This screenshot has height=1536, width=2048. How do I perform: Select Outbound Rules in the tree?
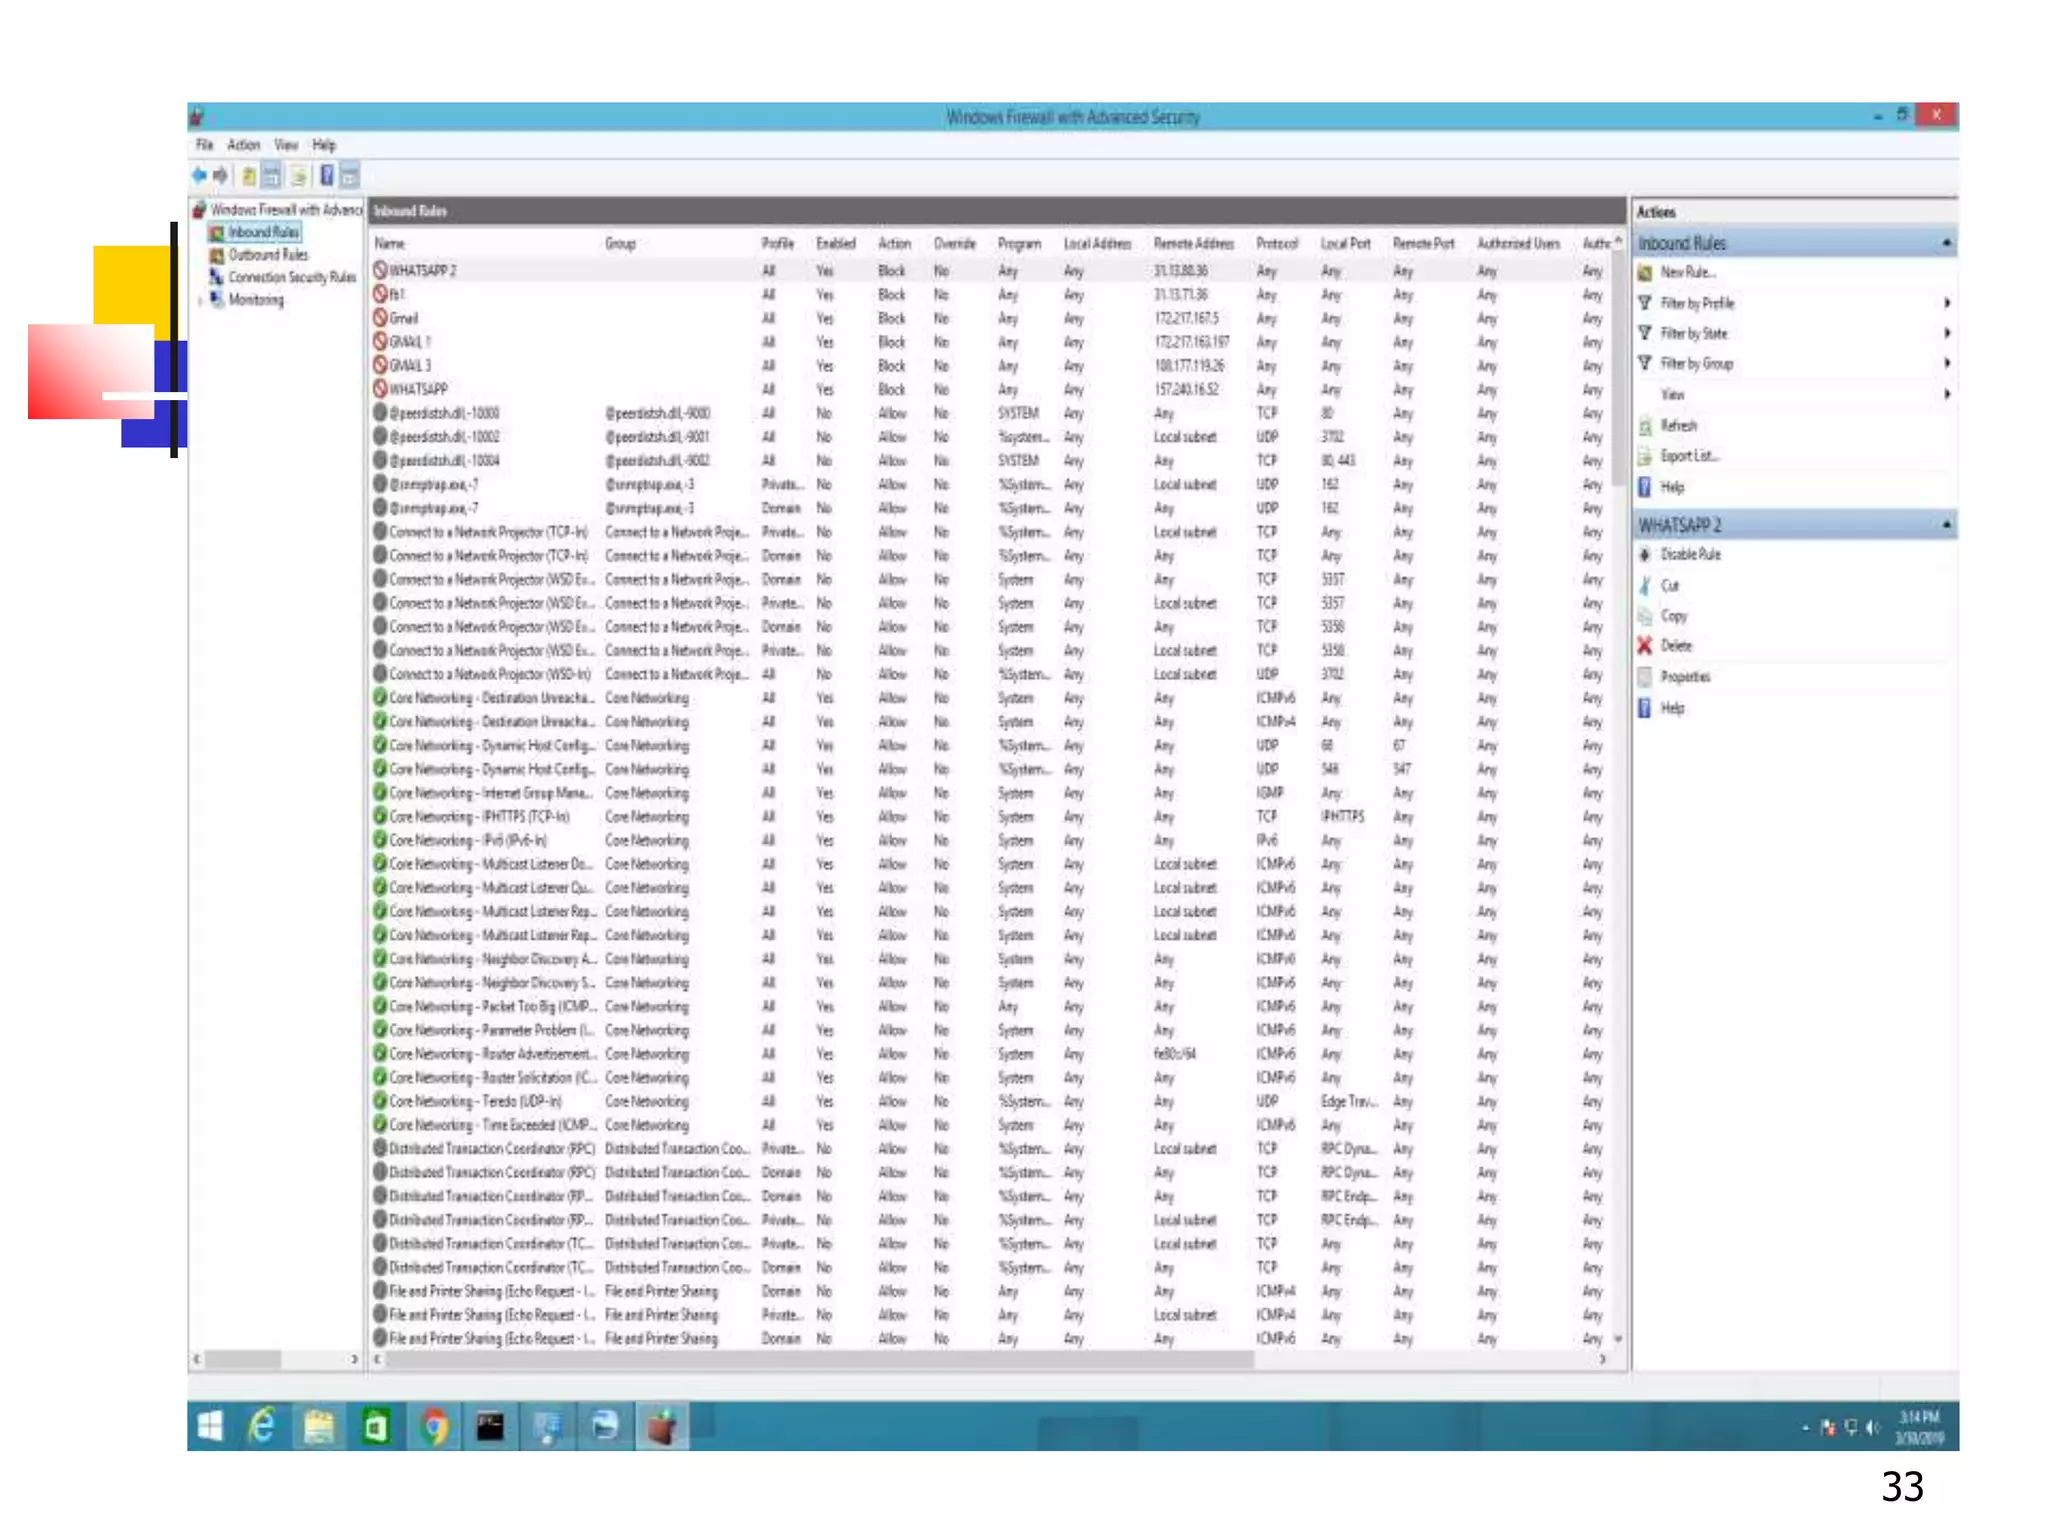[268, 255]
